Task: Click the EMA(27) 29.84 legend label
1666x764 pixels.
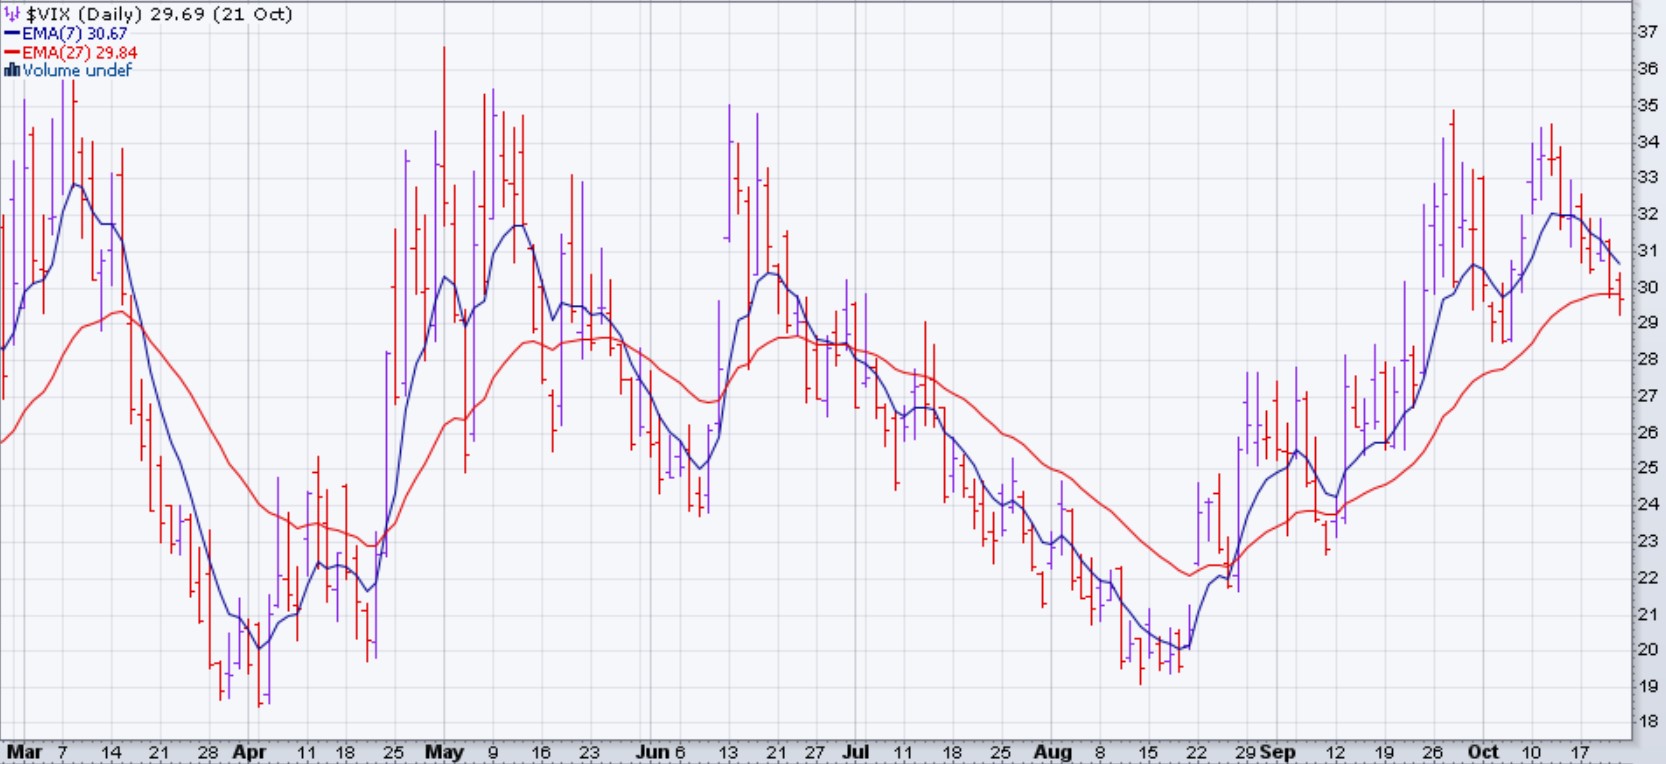Action: pyautogui.click(x=80, y=52)
